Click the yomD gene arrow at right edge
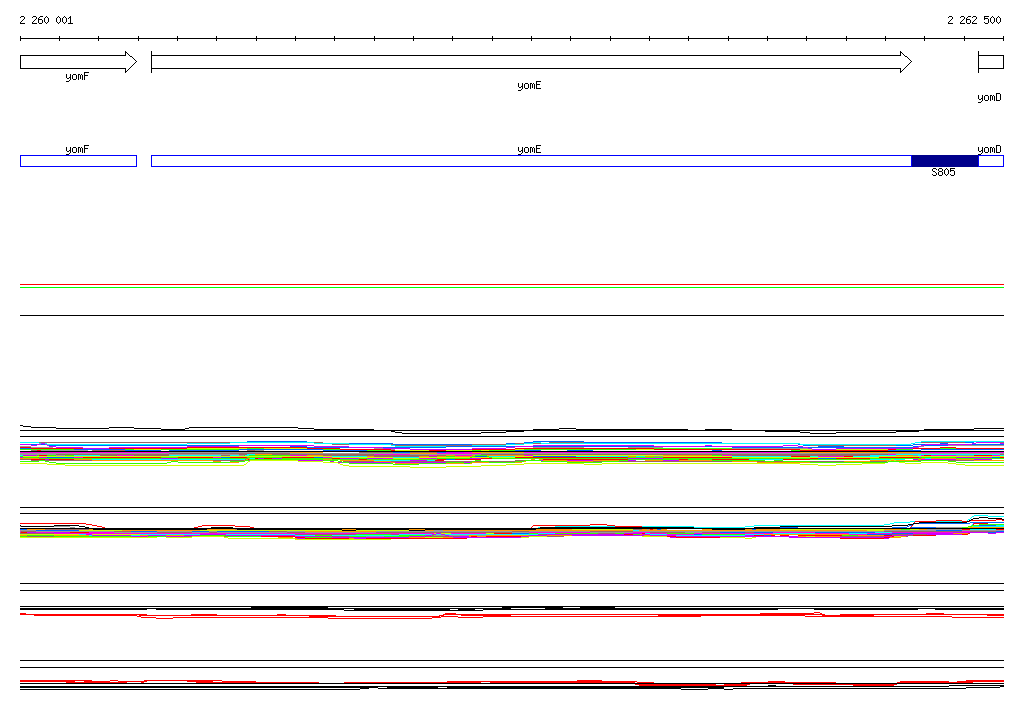1024x714 pixels. coord(990,62)
